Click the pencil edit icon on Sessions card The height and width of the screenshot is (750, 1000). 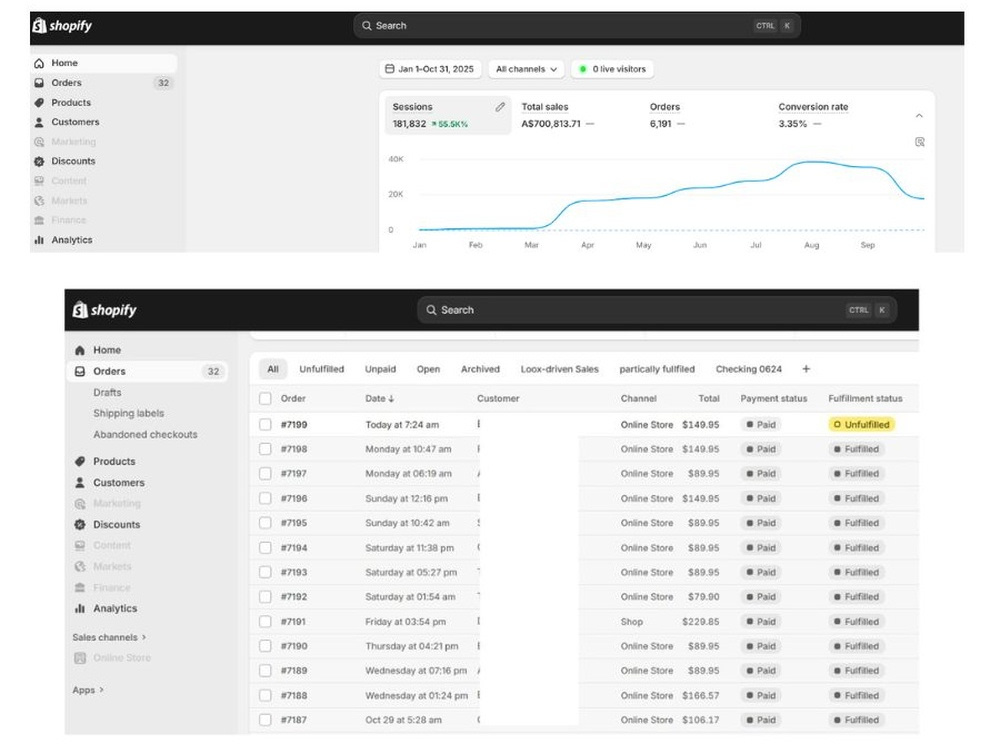[x=500, y=107]
